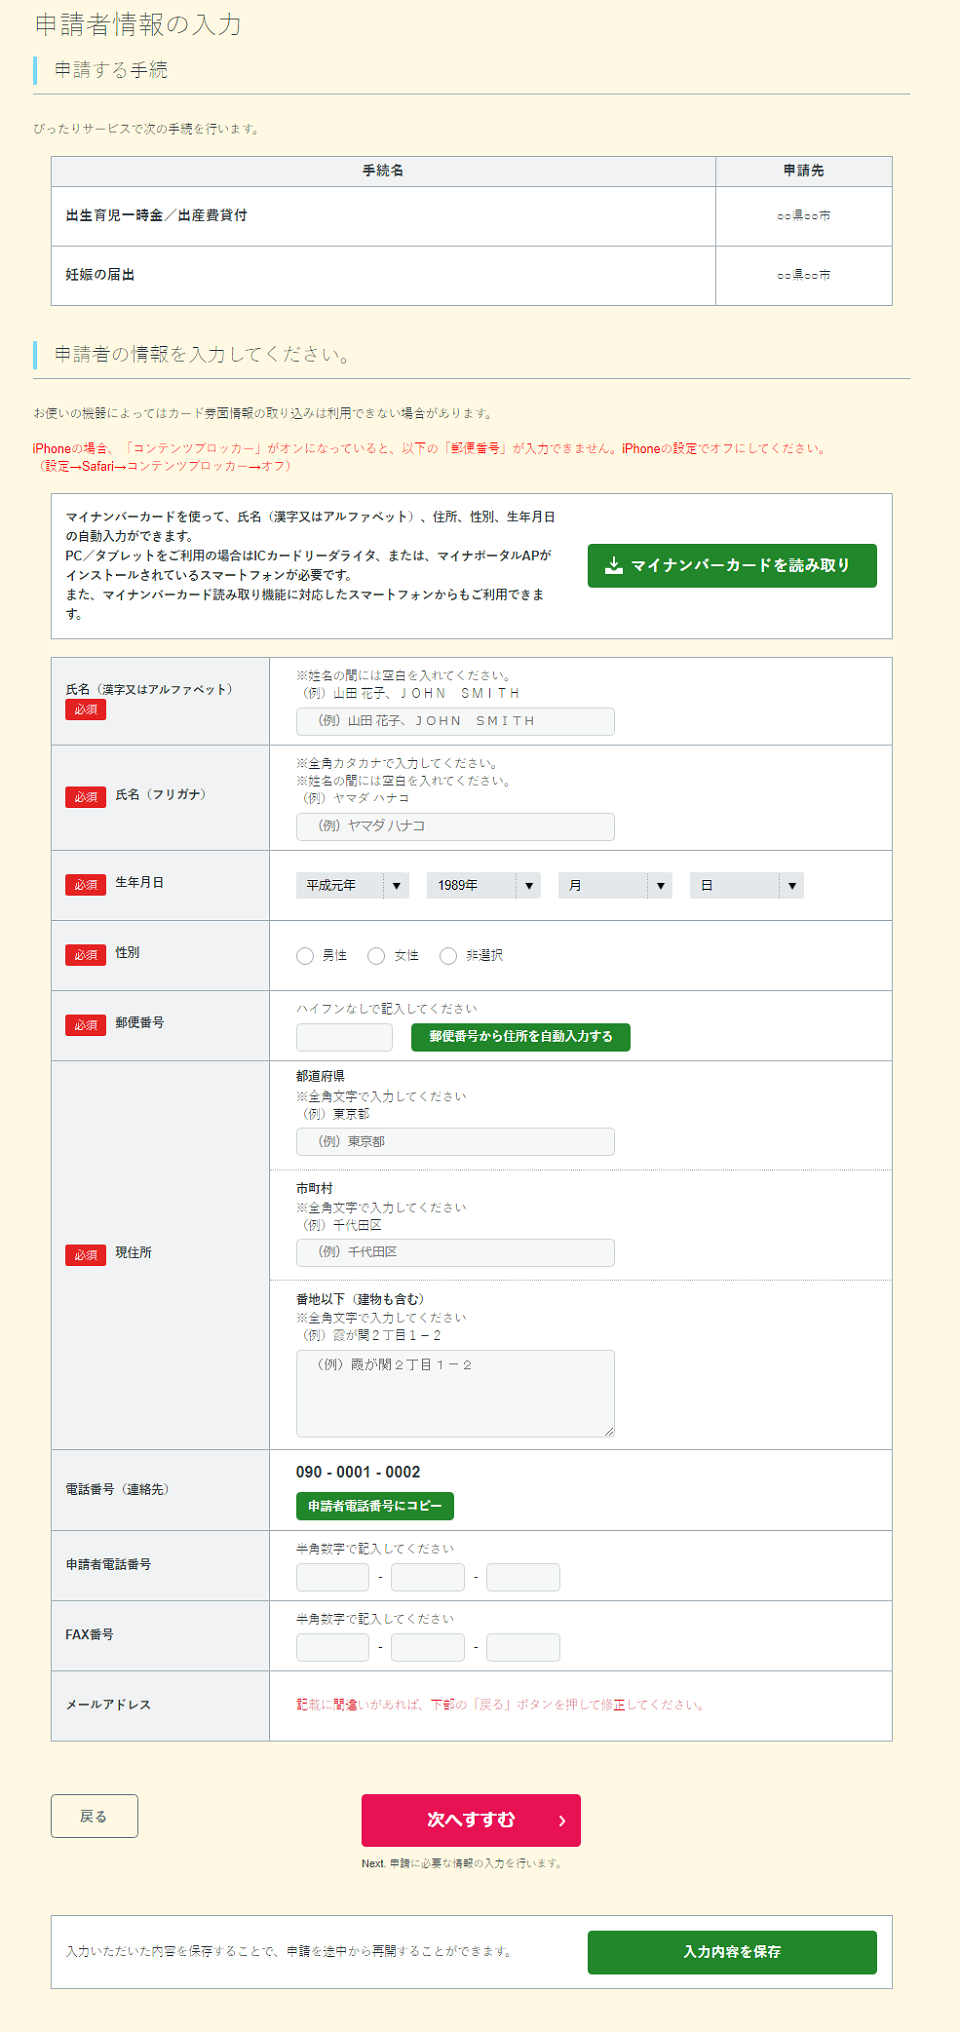The width and height of the screenshot is (960, 2032).
Task: Focus the 氏名 (フリガナ) input field
Action: point(455,826)
